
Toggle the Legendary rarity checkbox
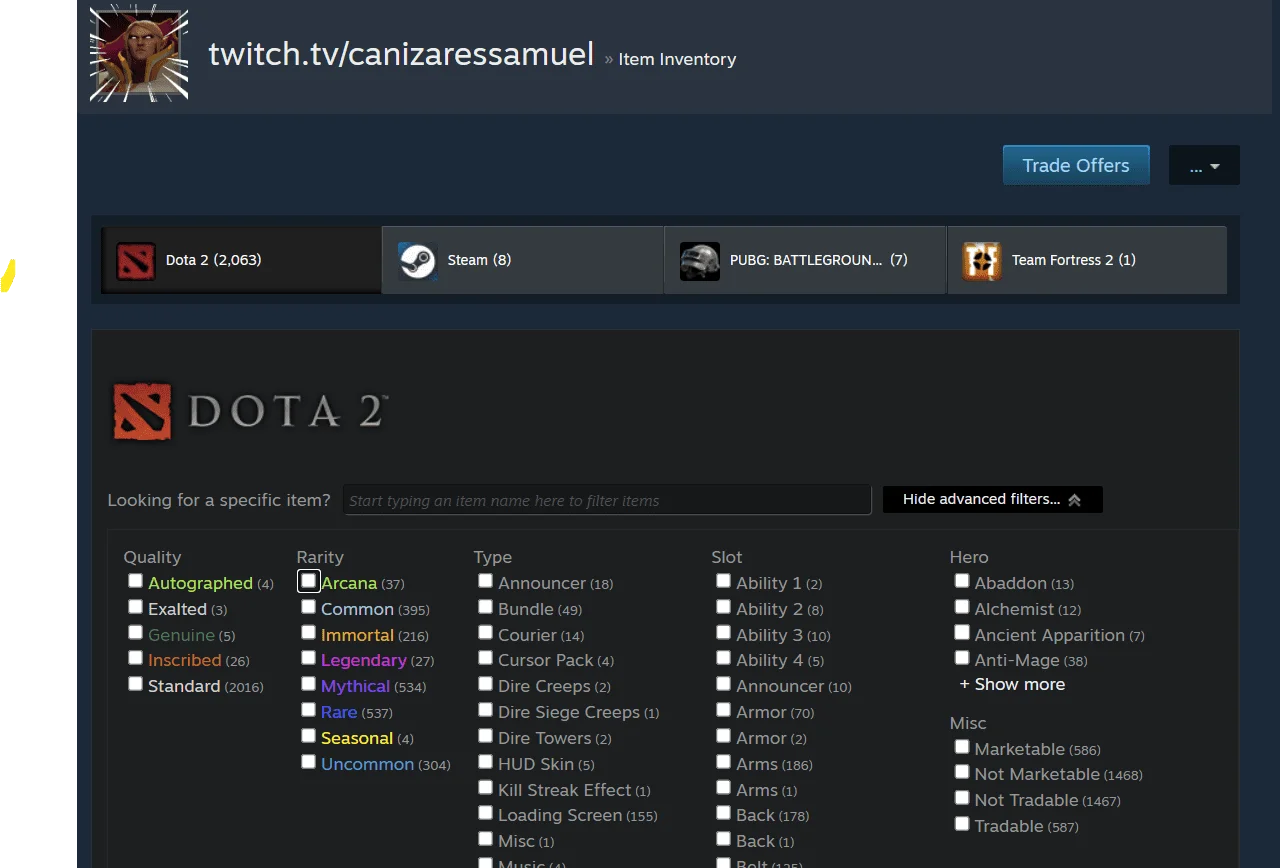click(x=308, y=658)
